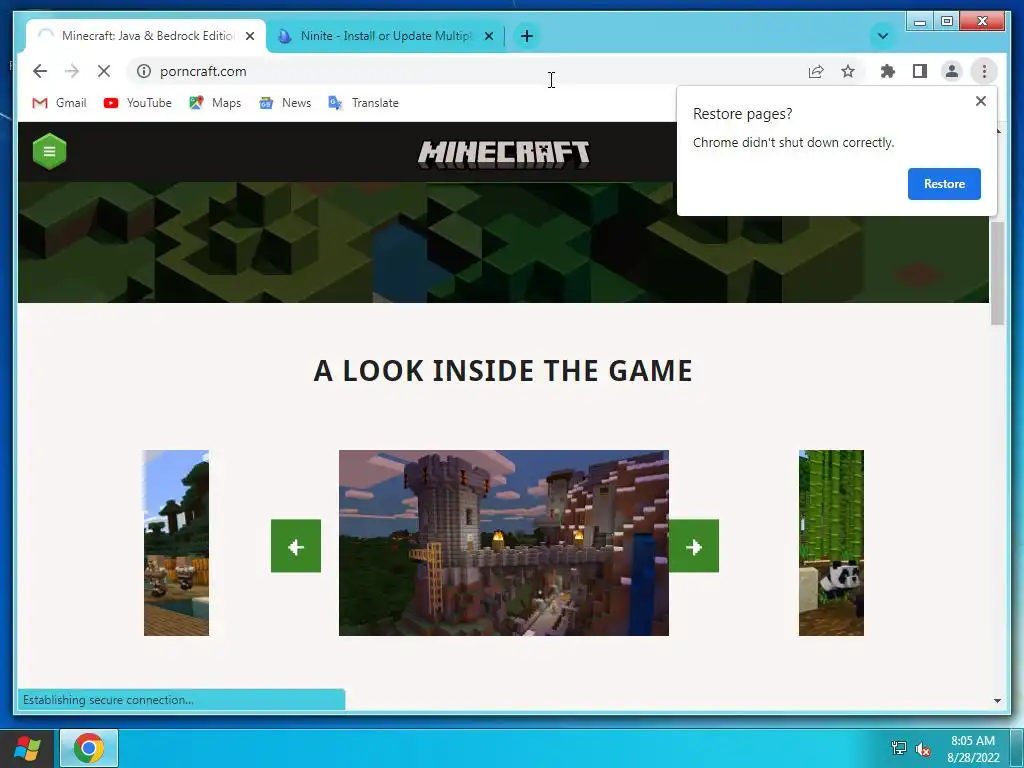1024x768 pixels.
Task: Open the Translate bookmark
Action: coord(363,103)
